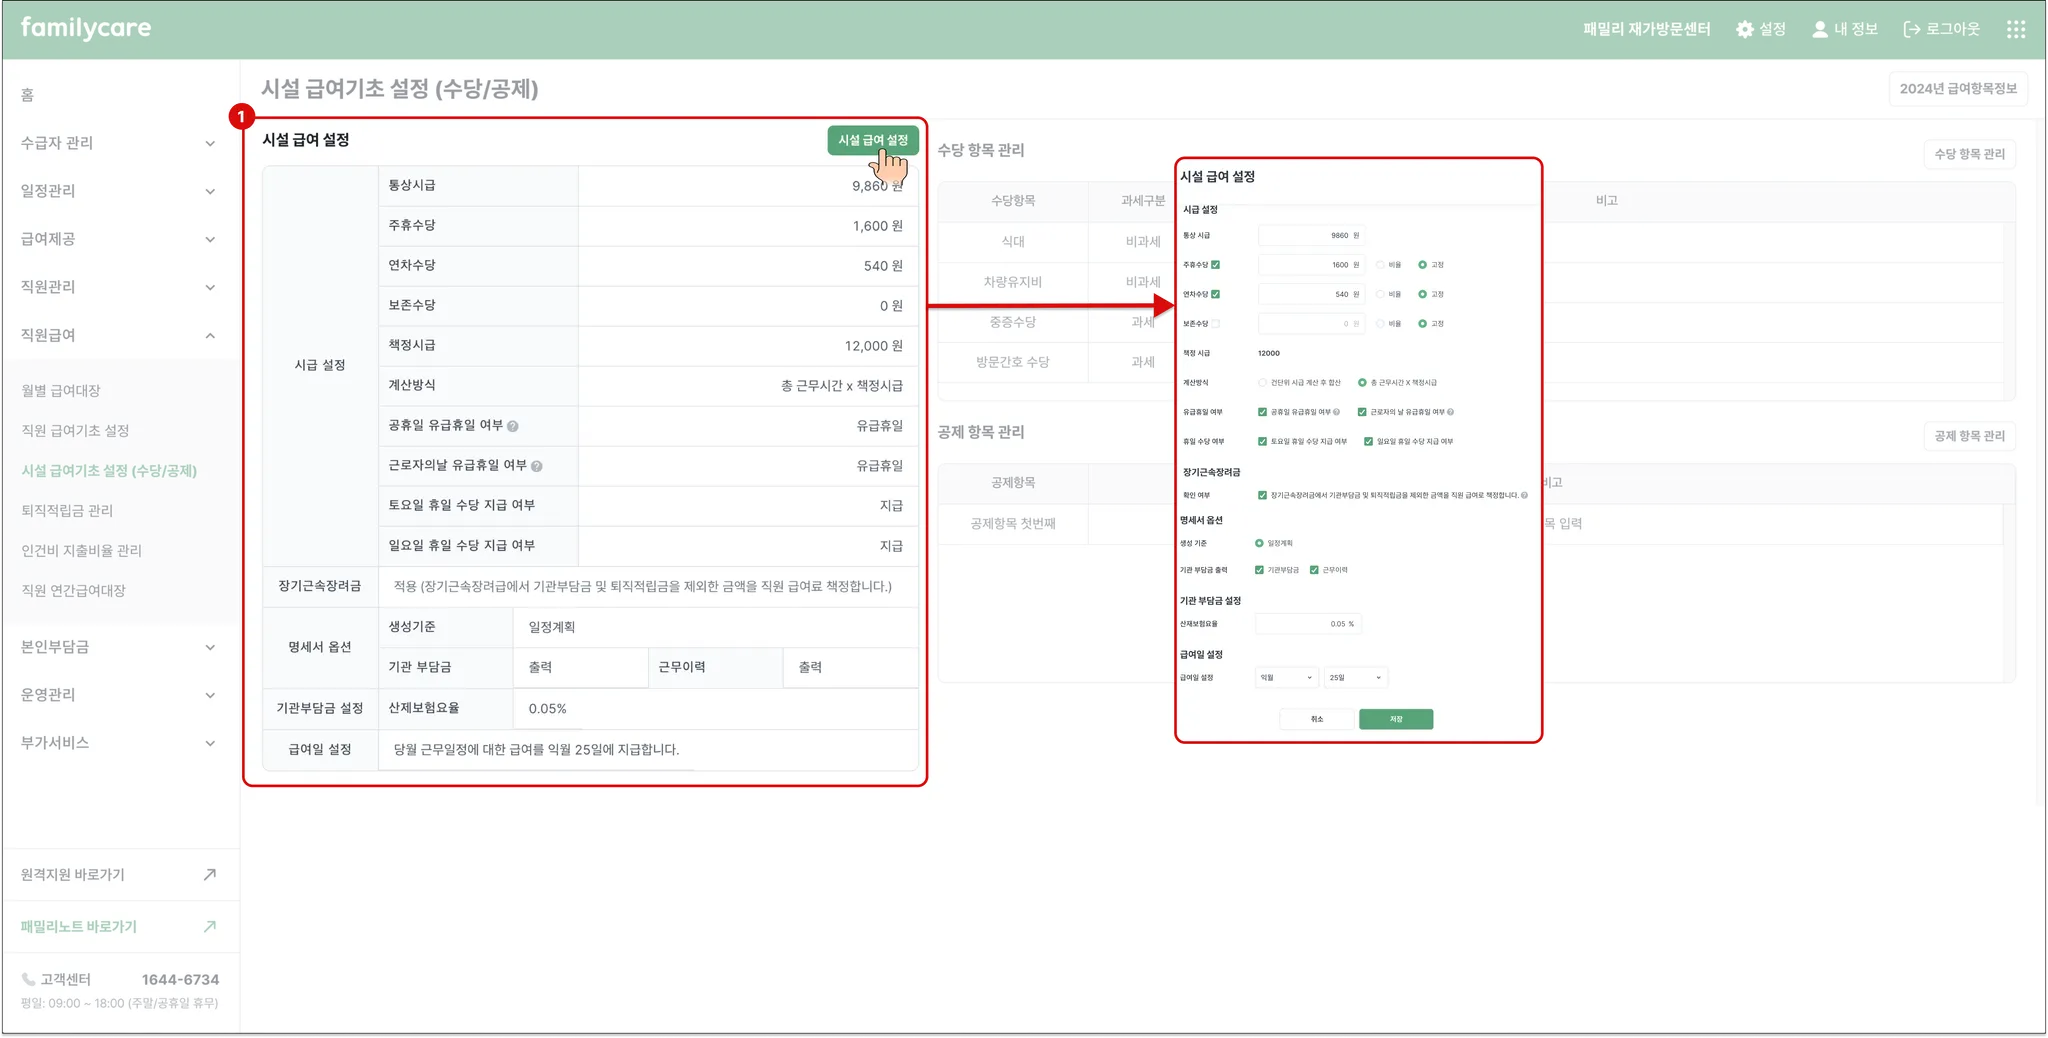Select the 일정계획 radio under 명세서 옵션
The height and width of the screenshot is (1038, 2048).
(1259, 543)
